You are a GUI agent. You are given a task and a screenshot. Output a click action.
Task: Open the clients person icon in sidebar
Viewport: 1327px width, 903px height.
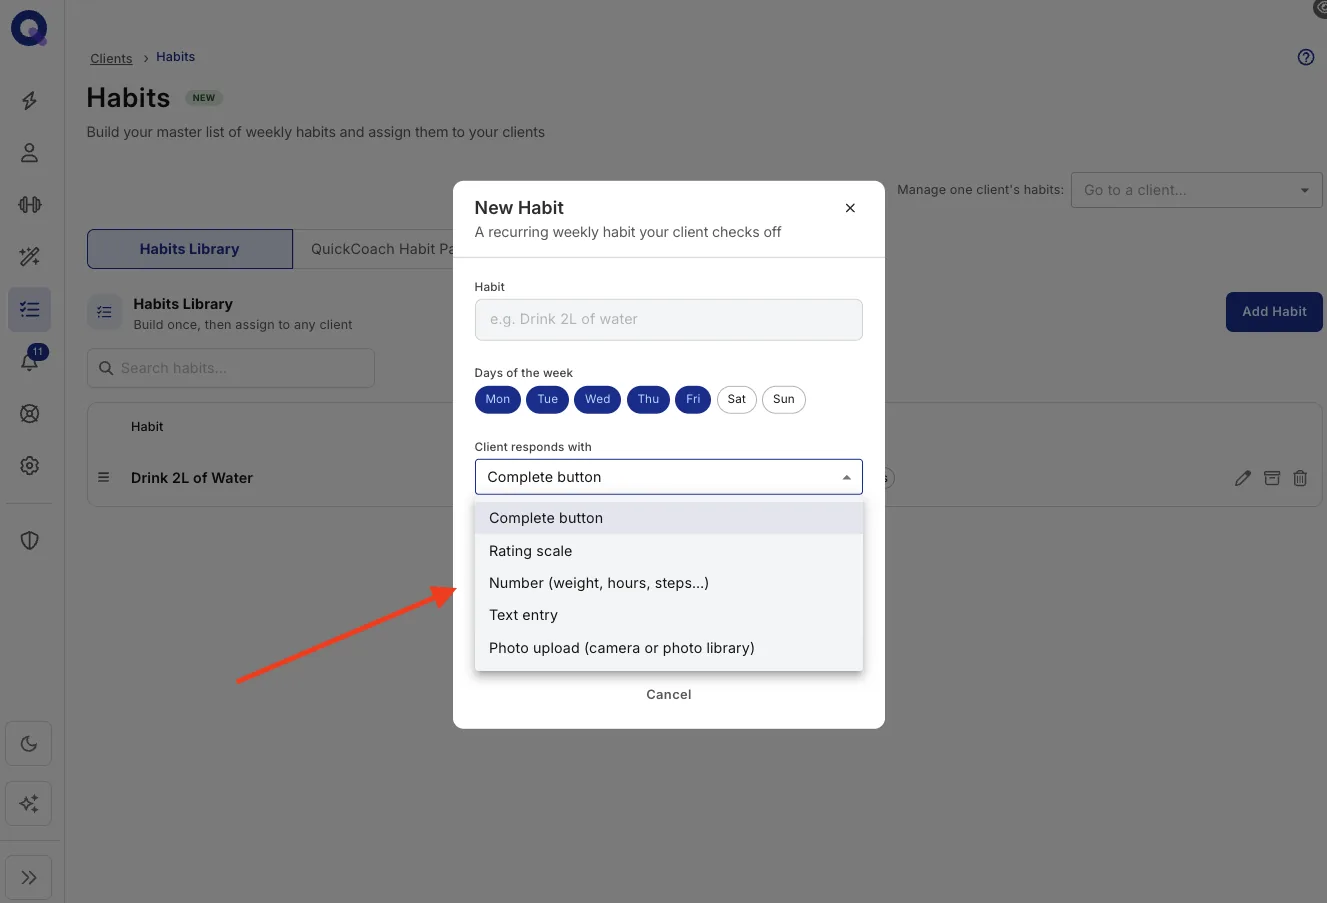click(x=30, y=153)
